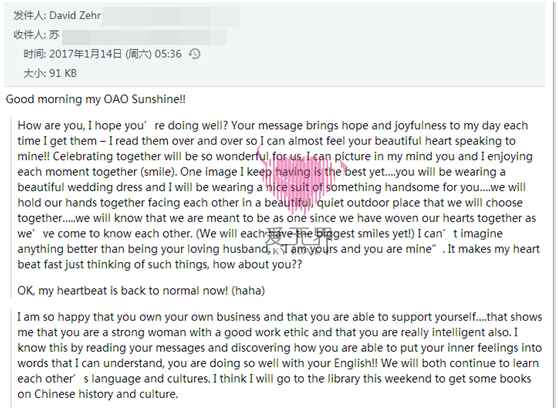Click the line OK, my heartbeat is back
Screen dimensions: 558x410
point(141,291)
